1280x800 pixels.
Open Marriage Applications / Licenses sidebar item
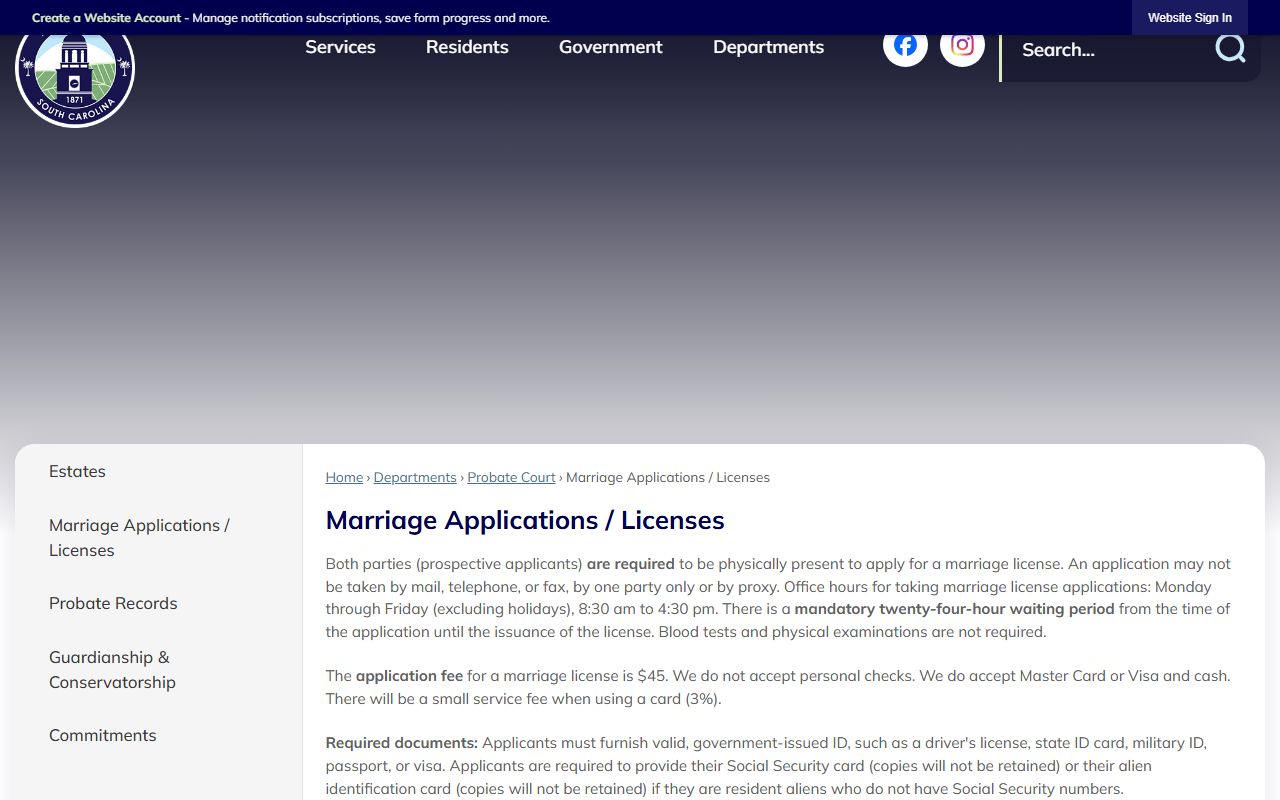pos(139,538)
